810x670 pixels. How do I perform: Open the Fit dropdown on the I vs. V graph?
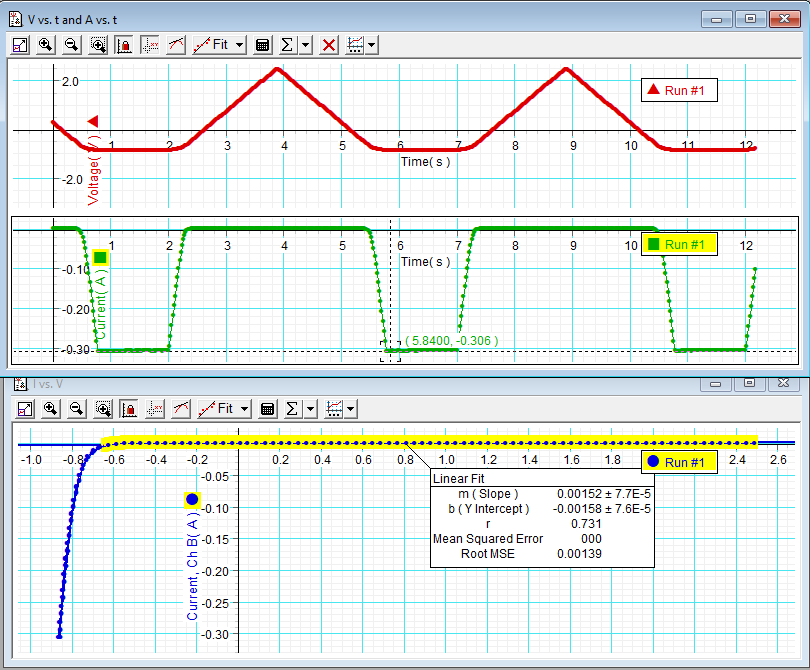[222, 408]
